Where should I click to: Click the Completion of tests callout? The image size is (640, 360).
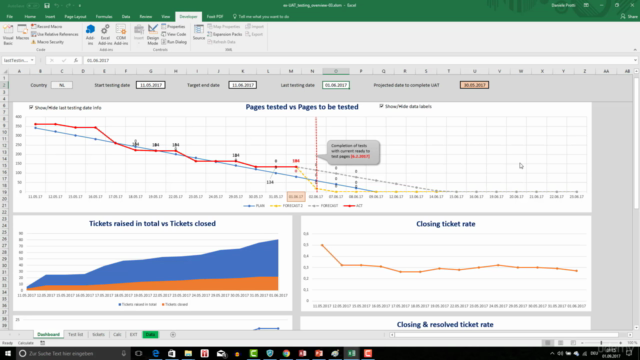[x=353, y=152]
